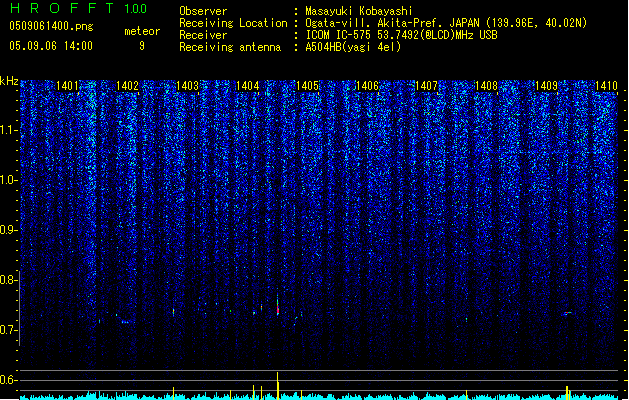Click the cyan dashed echo below 1402
Image resolution: width=629 pixels, height=400 pixels.
point(126,322)
